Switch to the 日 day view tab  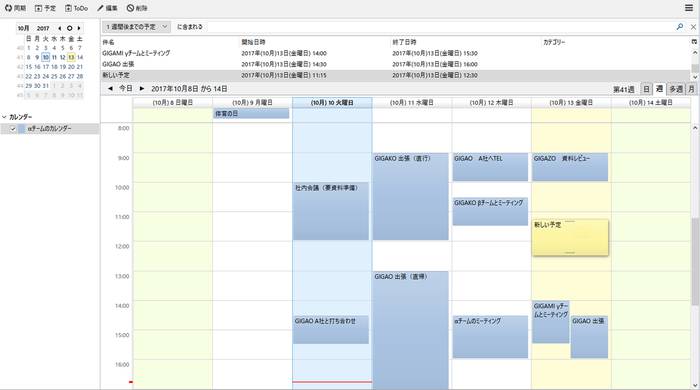point(646,89)
